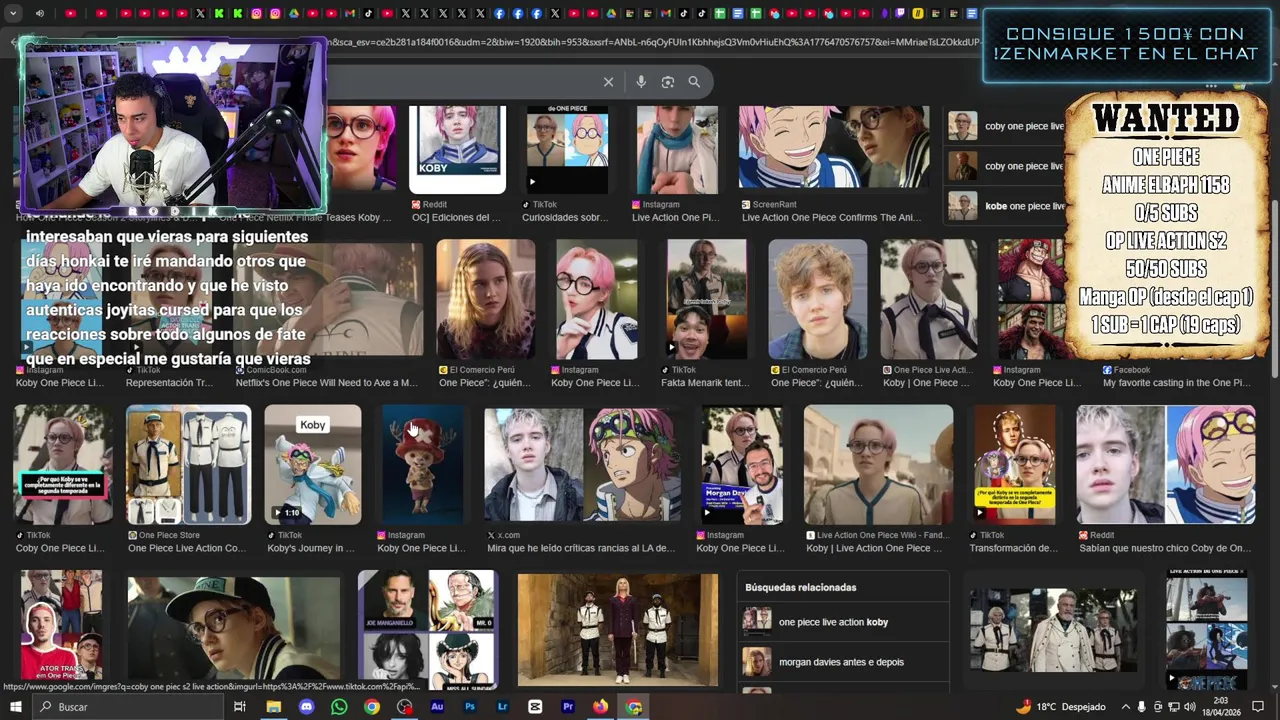Show hidden system tray icons
The width and height of the screenshot is (1280, 720).
[x=1125, y=707]
